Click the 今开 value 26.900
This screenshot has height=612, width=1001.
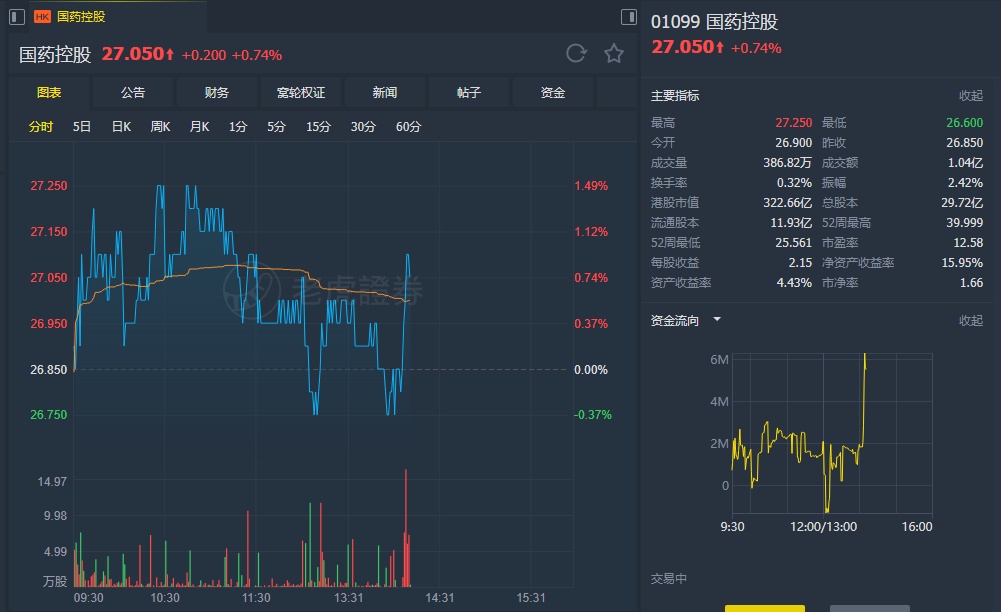click(794, 142)
